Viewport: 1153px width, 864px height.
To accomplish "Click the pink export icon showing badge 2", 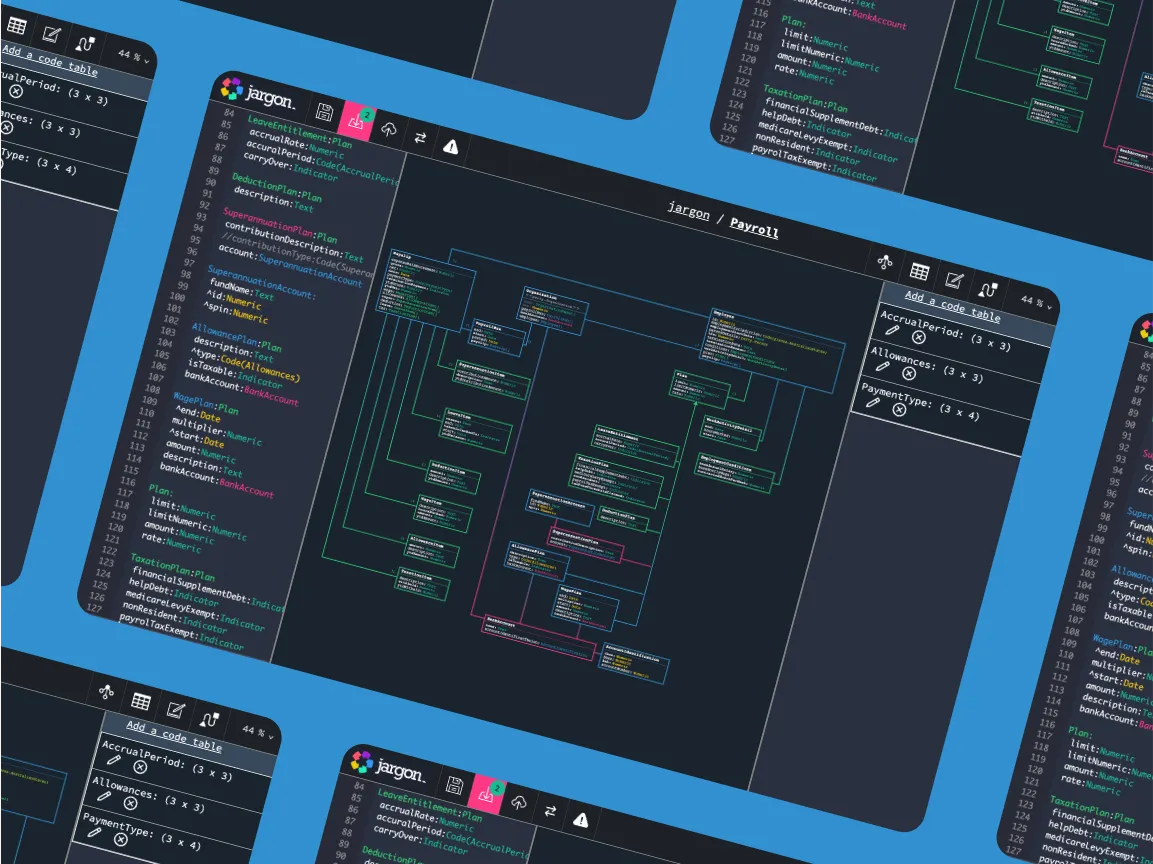I will (355, 122).
